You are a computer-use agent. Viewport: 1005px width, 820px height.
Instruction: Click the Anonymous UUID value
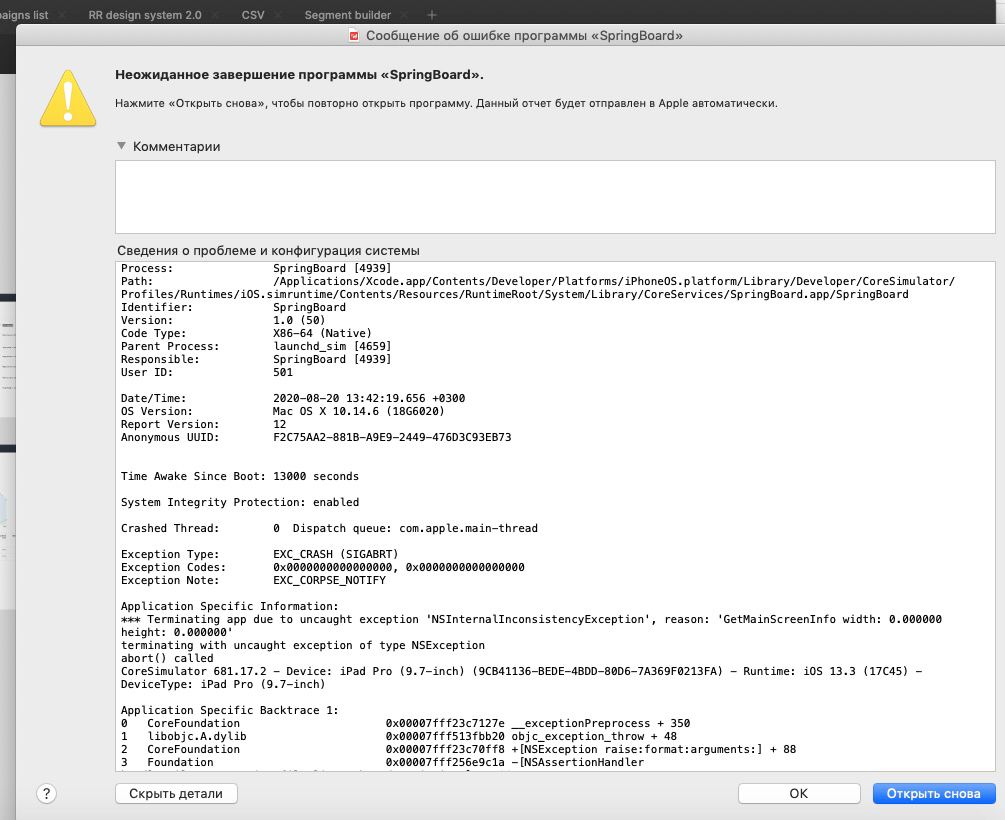[392, 437]
